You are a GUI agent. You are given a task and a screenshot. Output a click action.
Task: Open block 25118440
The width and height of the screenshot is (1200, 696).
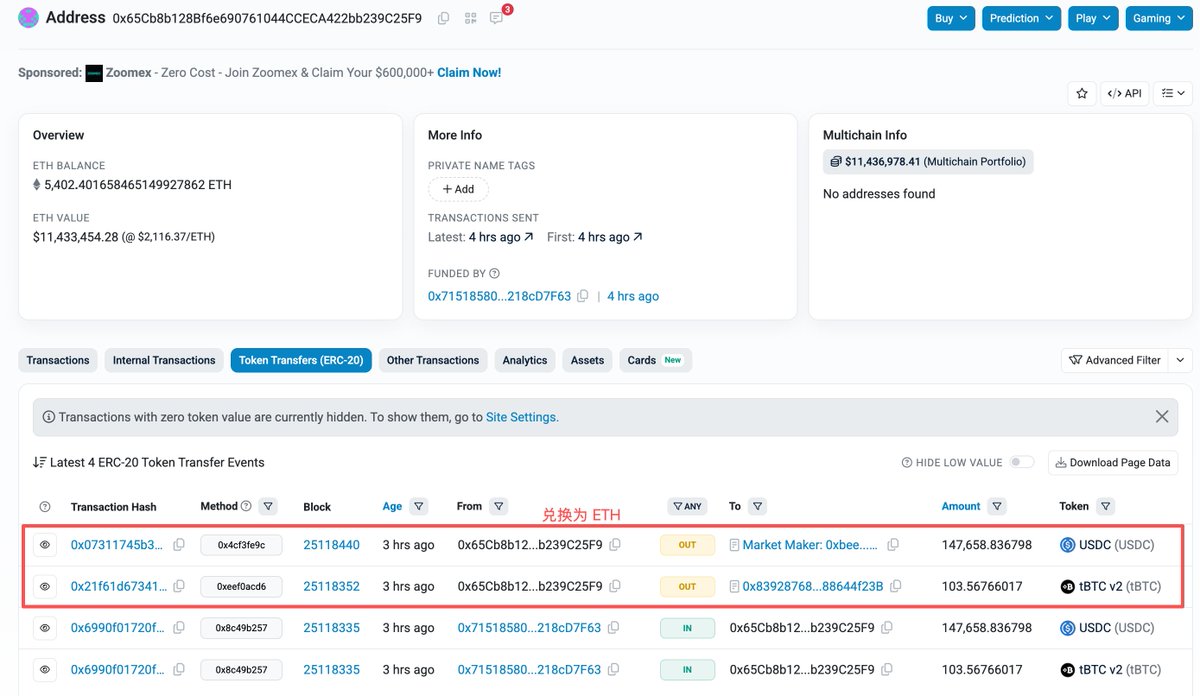tap(331, 545)
